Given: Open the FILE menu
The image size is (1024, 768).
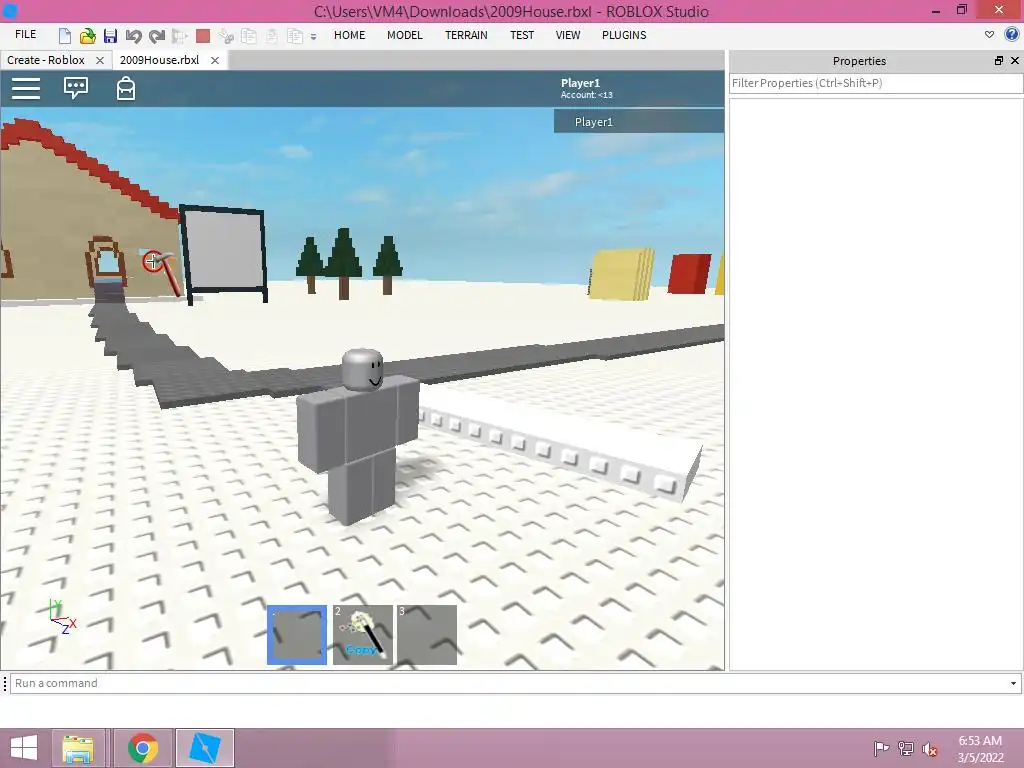Looking at the screenshot, I should [25, 35].
